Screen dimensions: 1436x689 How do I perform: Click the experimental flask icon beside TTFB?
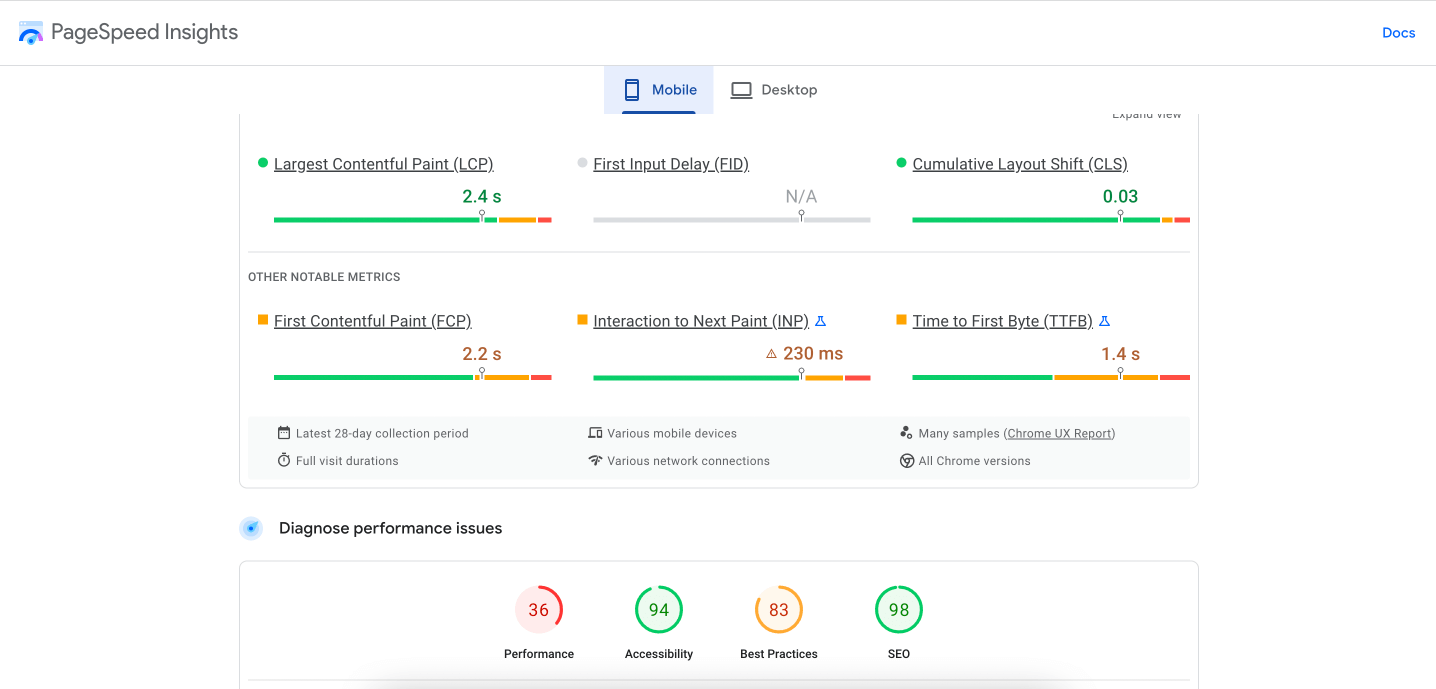click(1105, 321)
